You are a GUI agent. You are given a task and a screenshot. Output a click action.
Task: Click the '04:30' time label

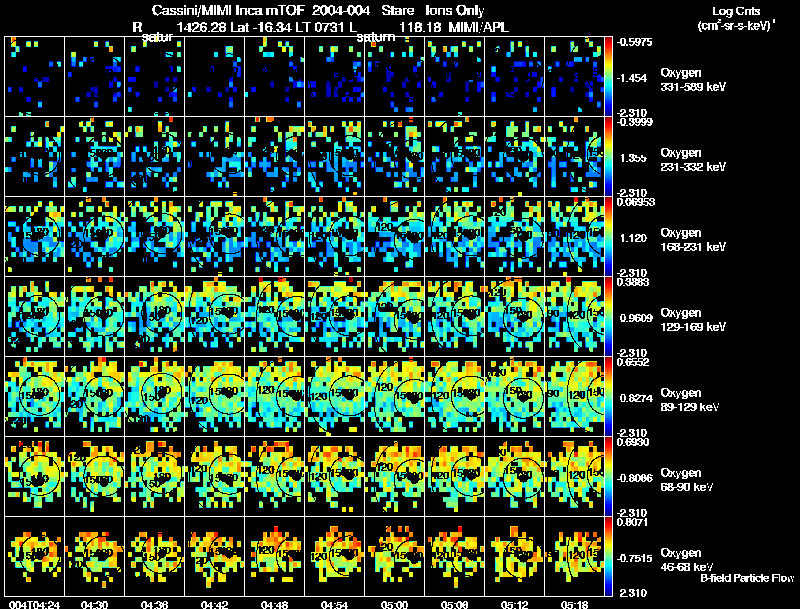tap(94, 605)
